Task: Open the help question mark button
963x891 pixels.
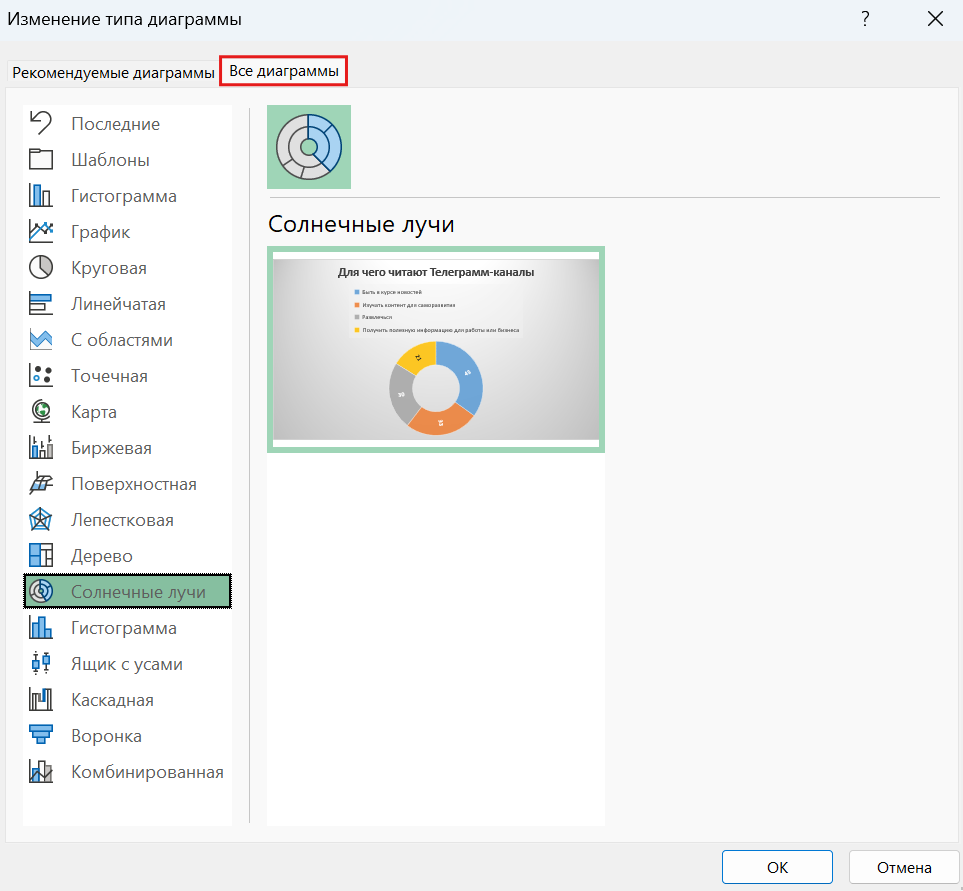Action: tap(865, 19)
